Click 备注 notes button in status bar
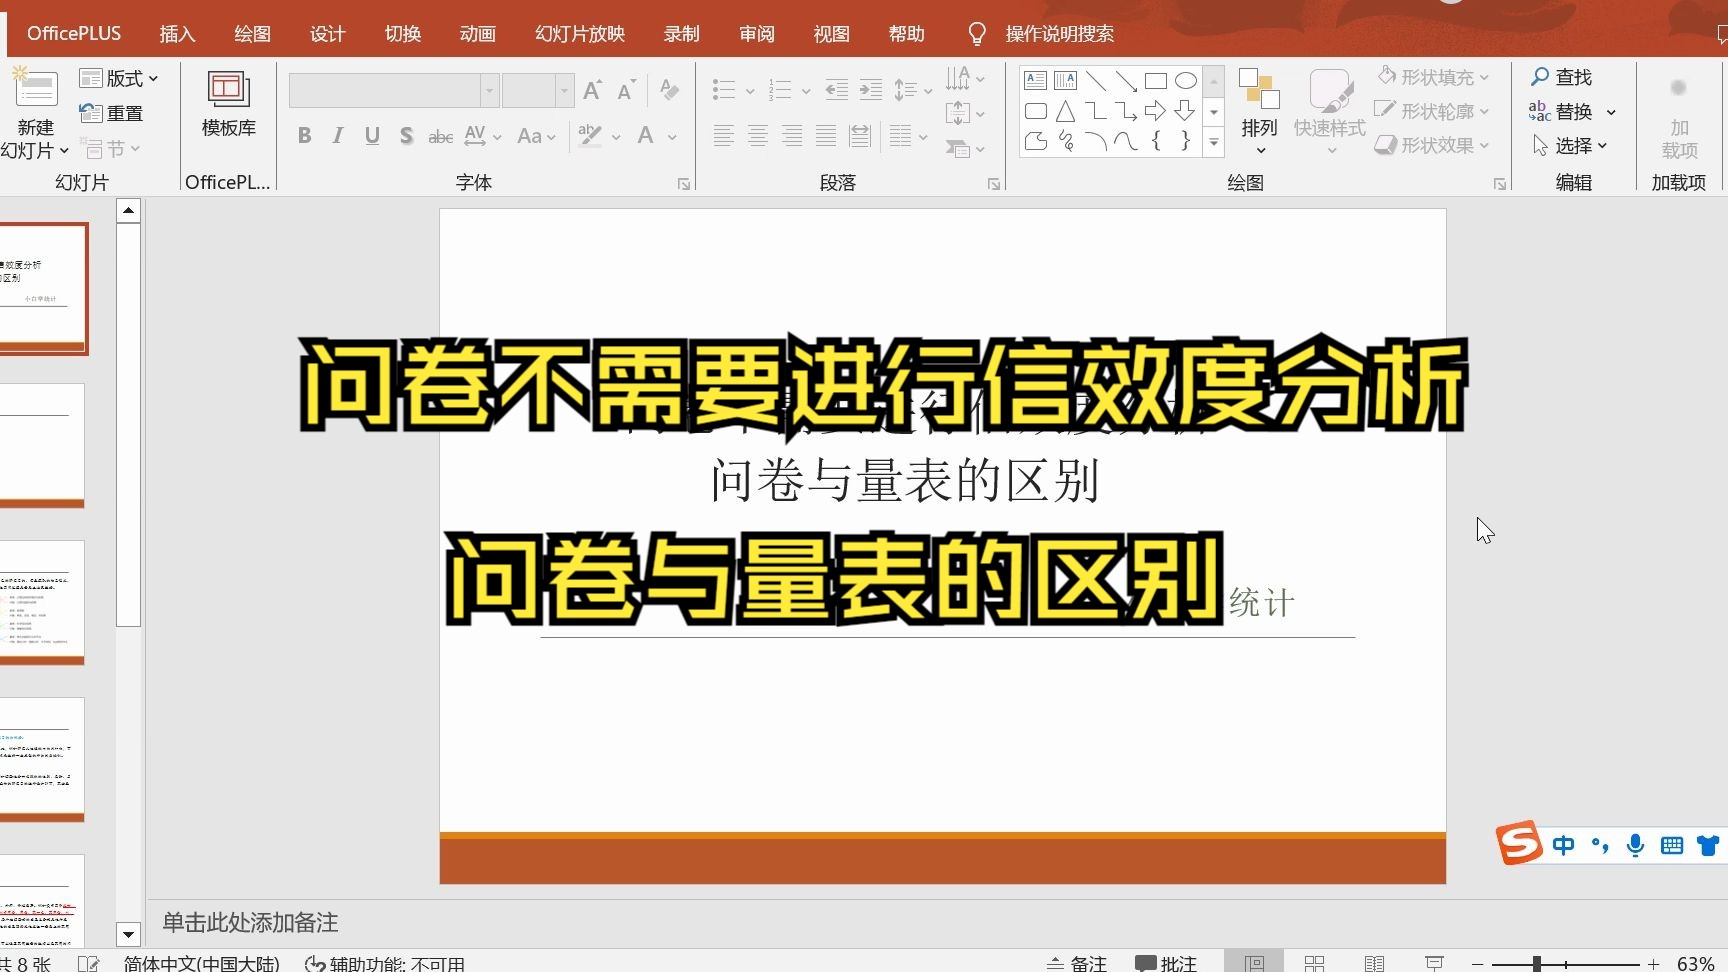 coord(1076,963)
